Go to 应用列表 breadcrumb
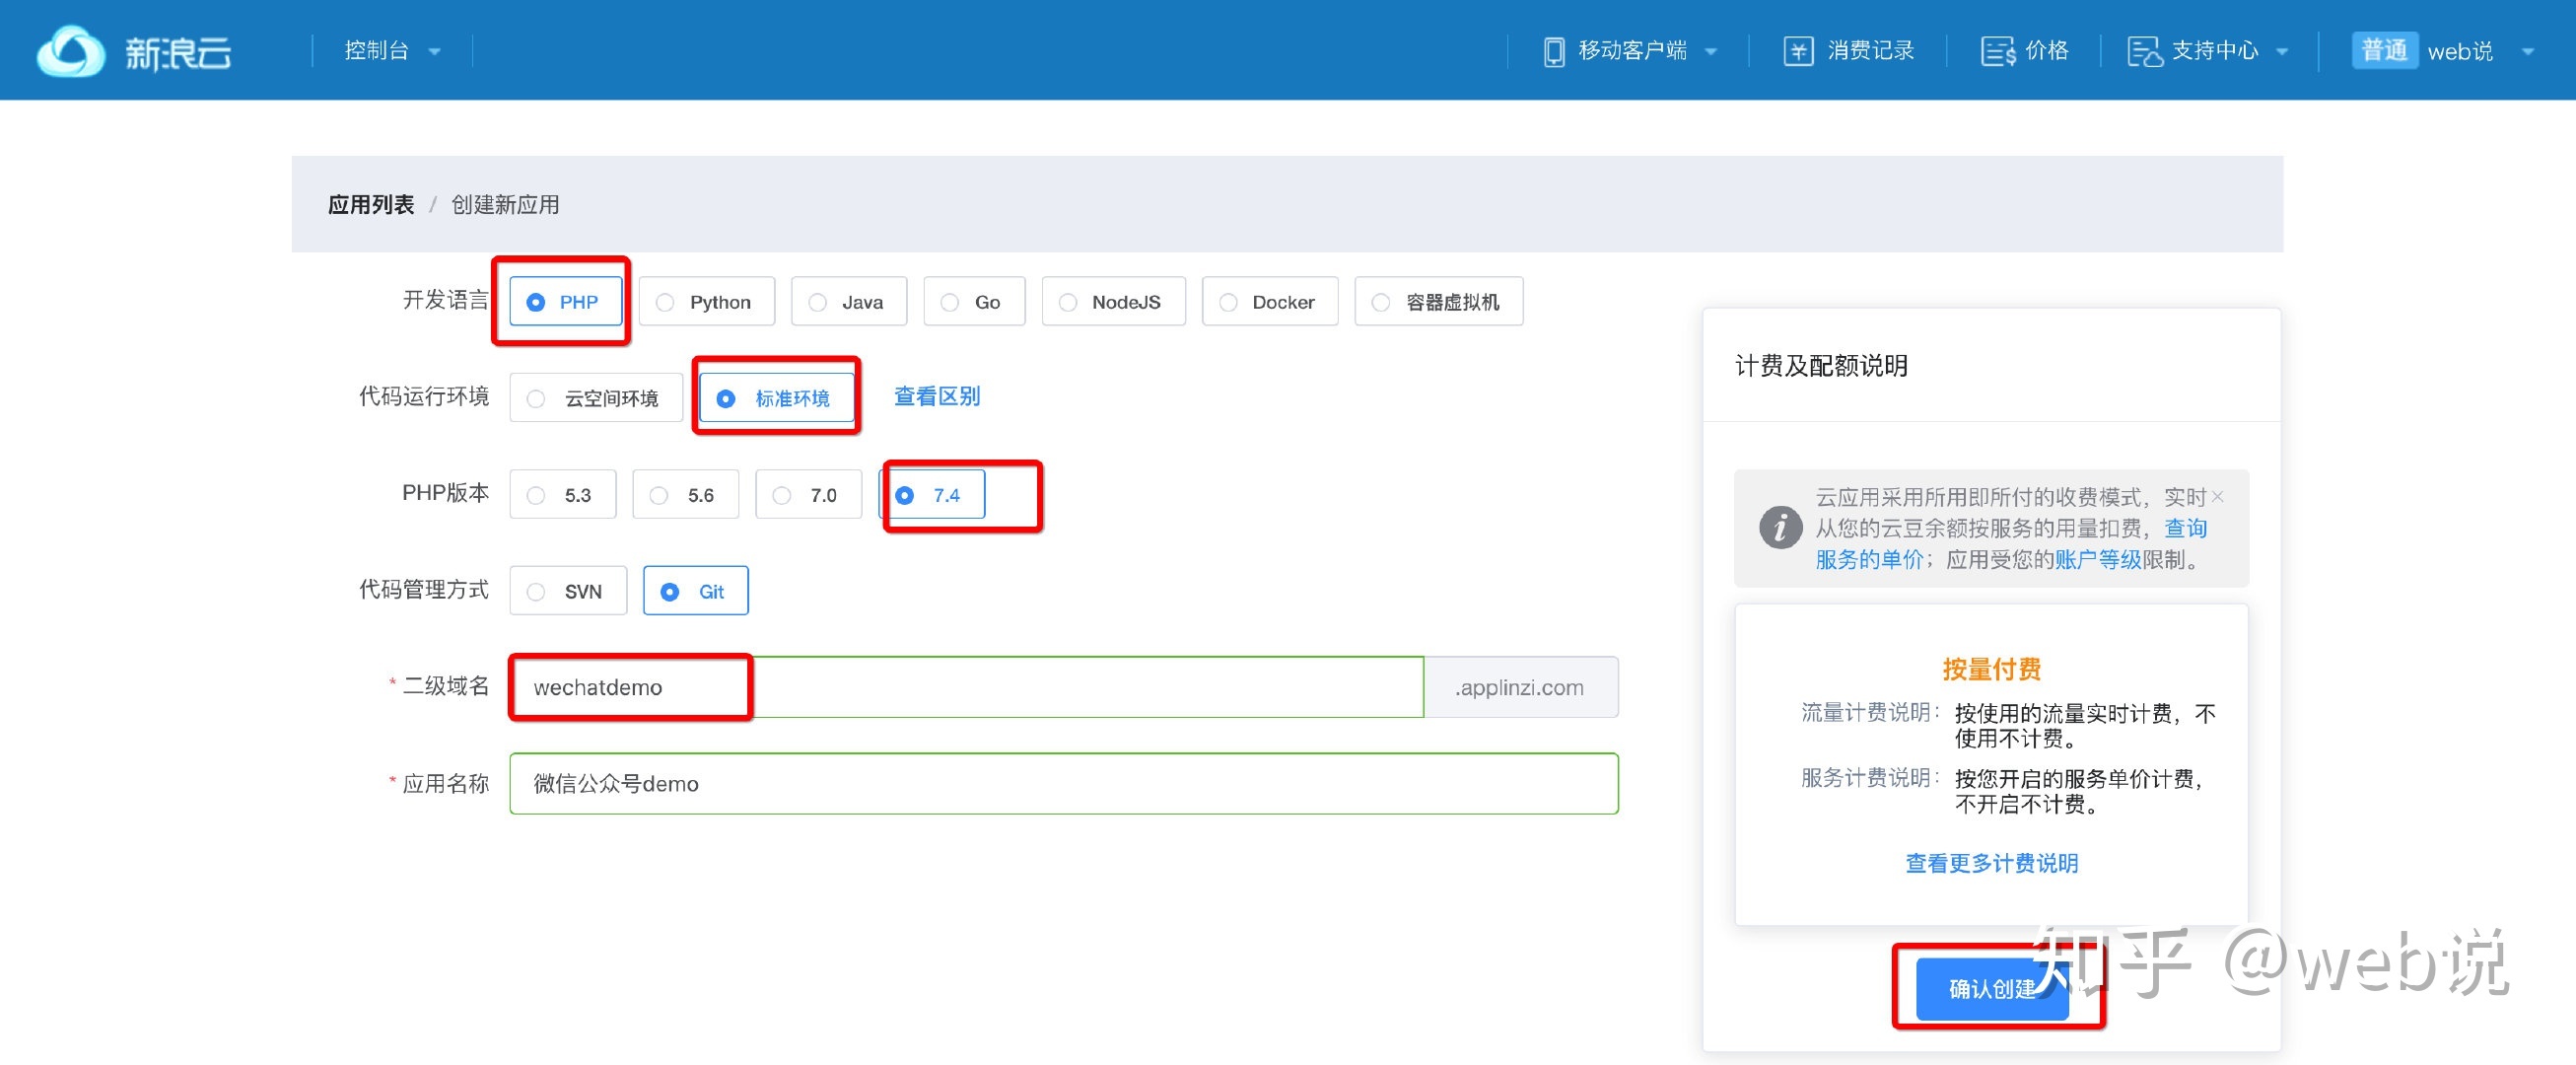This screenshot has width=2576, height=1065. (x=370, y=204)
